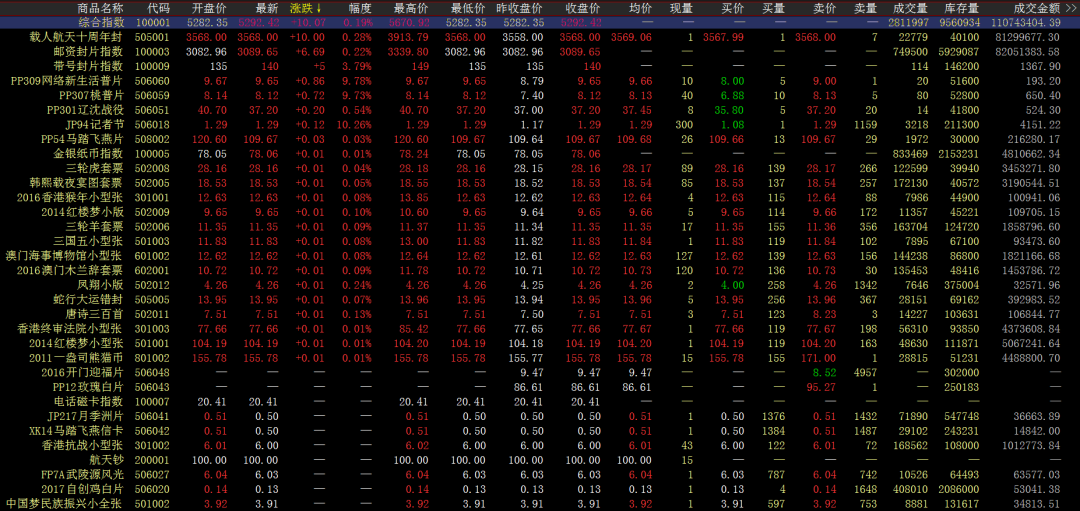The width and height of the screenshot is (1080, 511).
Task: Select the 带号封片指数 row
Action: (x=540, y=66)
